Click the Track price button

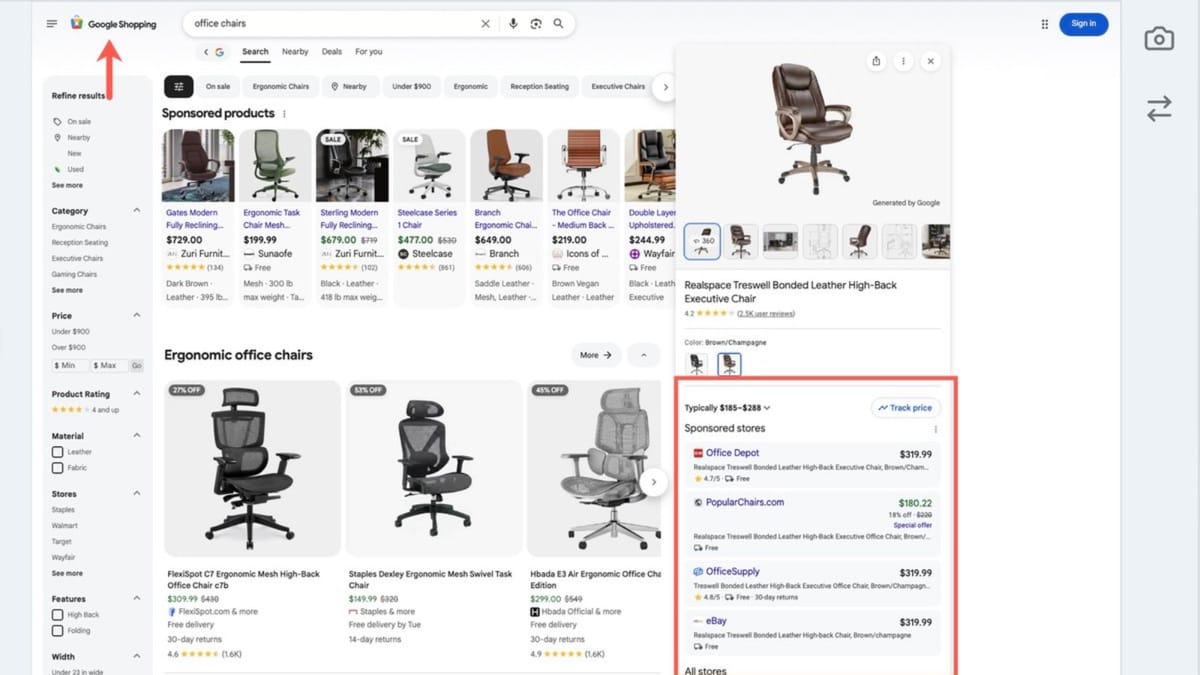pyautogui.click(x=904, y=408)
